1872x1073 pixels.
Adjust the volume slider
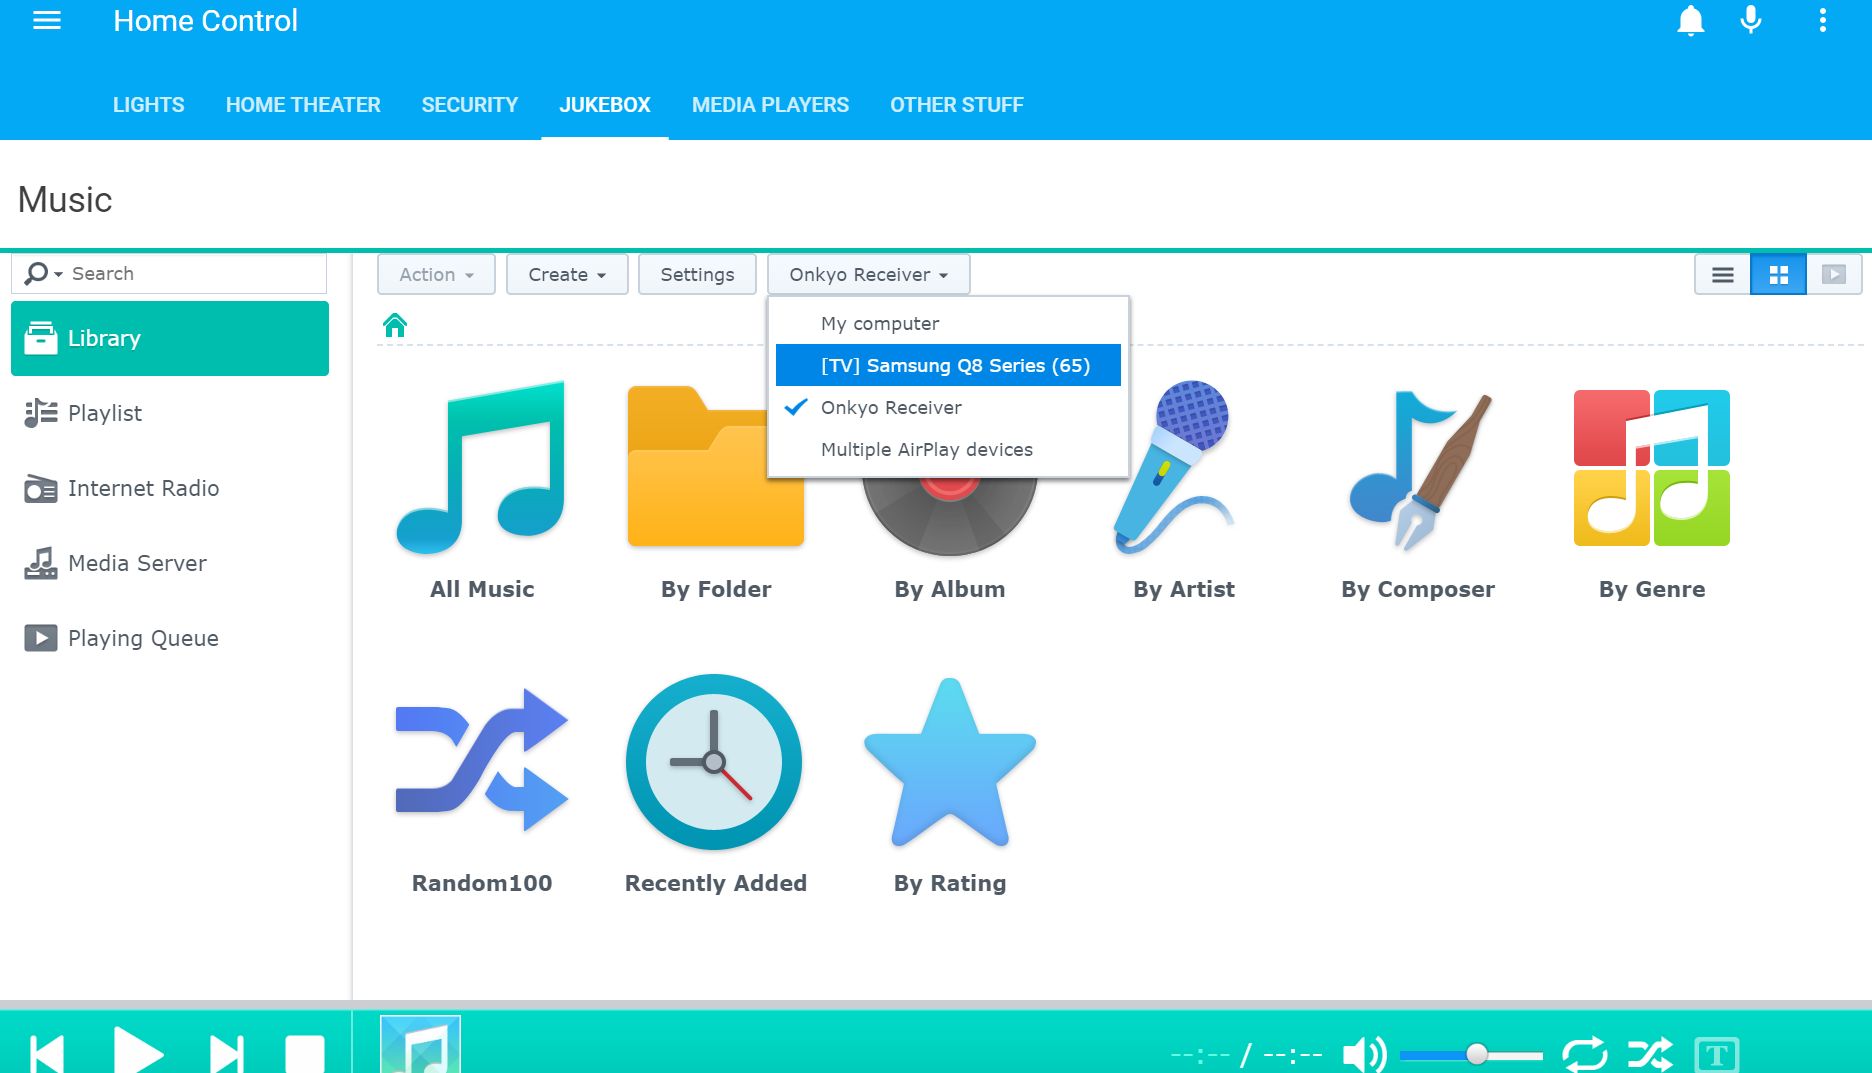point(1471,1055)
